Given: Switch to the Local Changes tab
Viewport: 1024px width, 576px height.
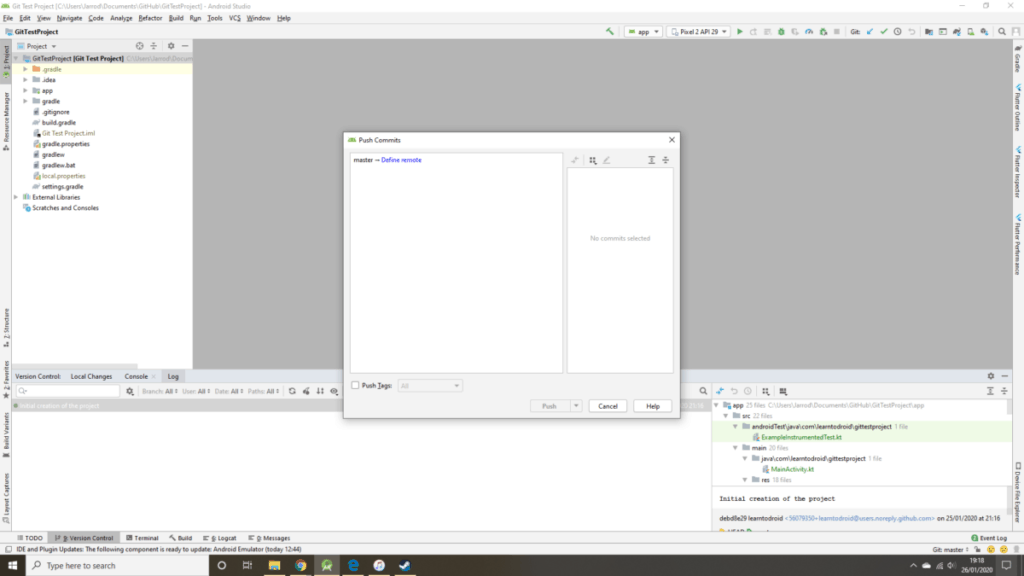Looking at the screenshot, I should [91, 376].
